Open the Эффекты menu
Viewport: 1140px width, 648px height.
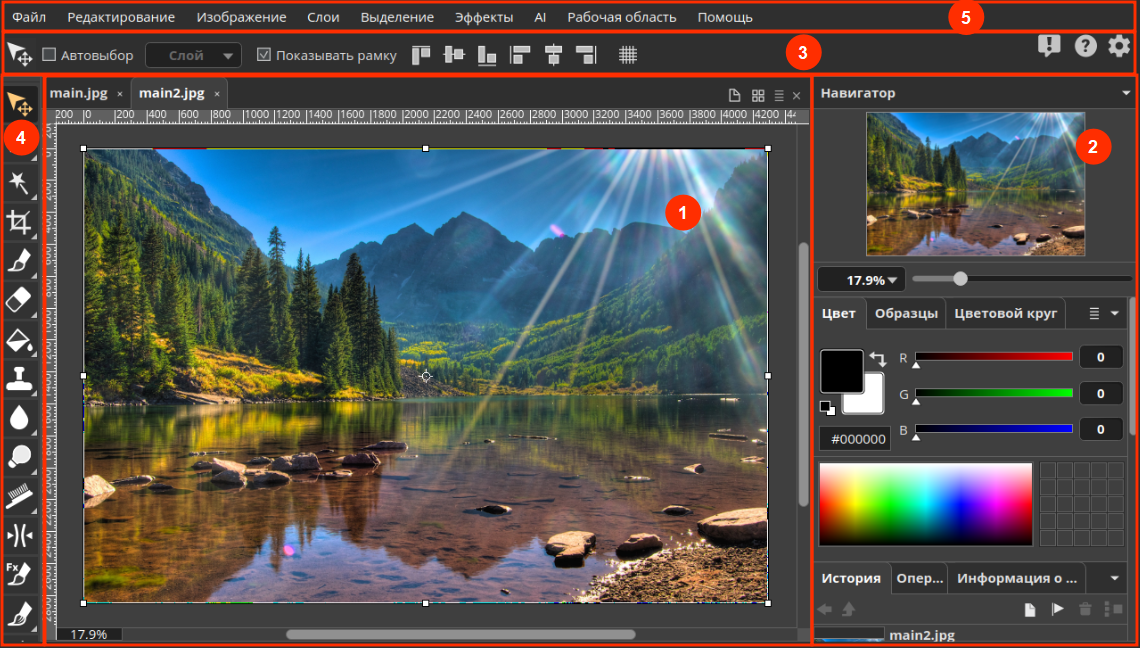click(x=484, y=17)
